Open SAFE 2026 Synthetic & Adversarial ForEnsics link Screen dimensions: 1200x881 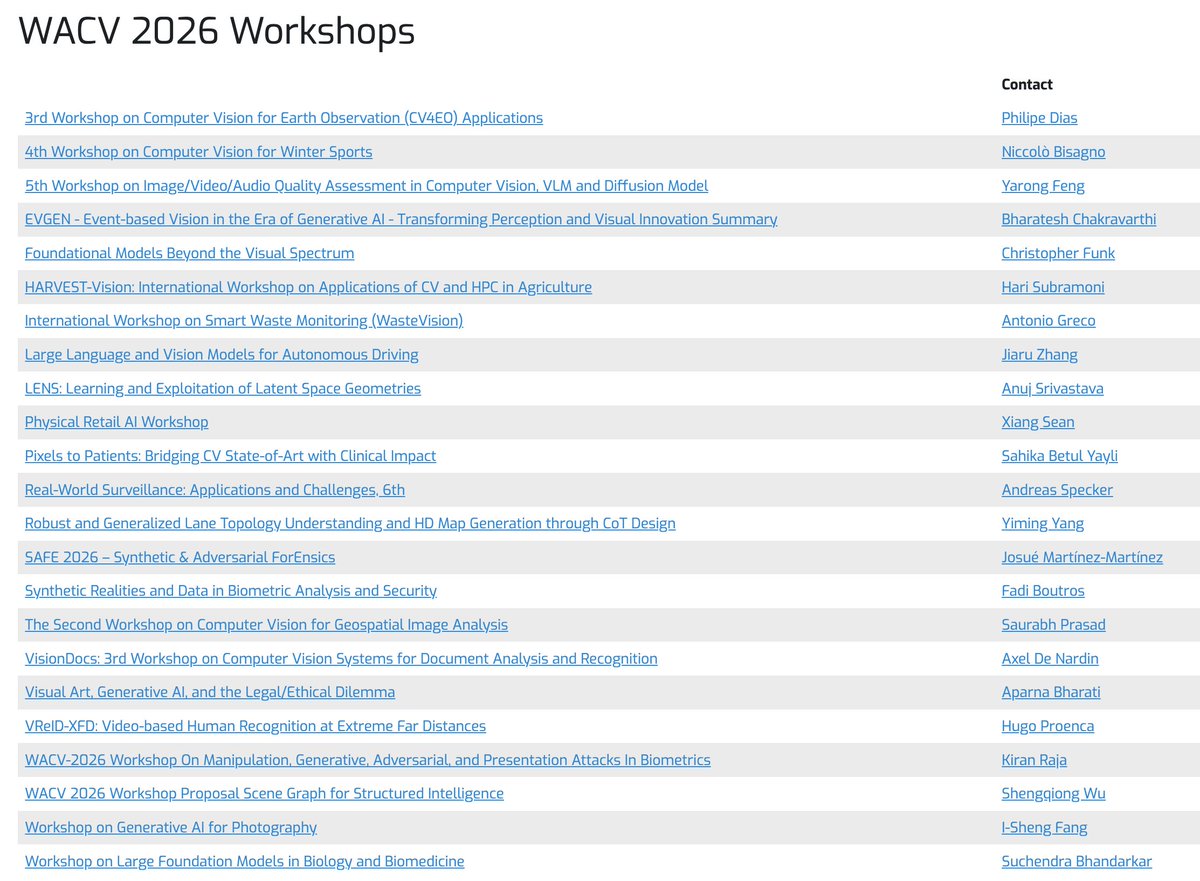tap(180, 557)
